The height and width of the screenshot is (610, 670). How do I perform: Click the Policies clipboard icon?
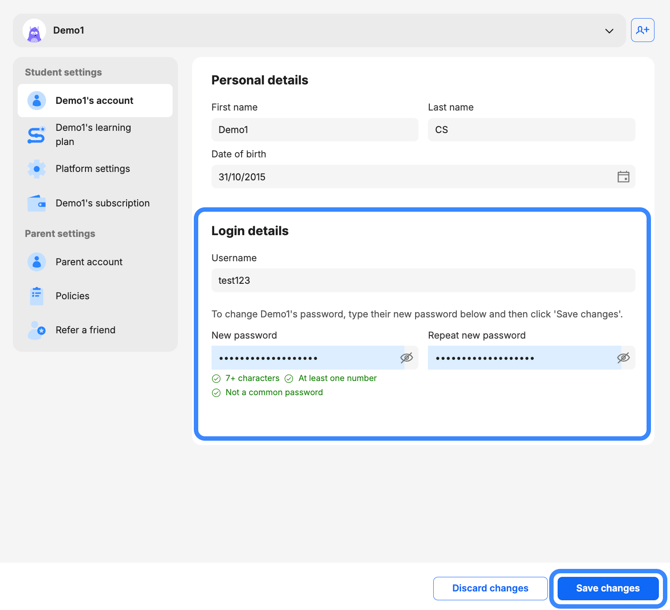click(37, 296)
